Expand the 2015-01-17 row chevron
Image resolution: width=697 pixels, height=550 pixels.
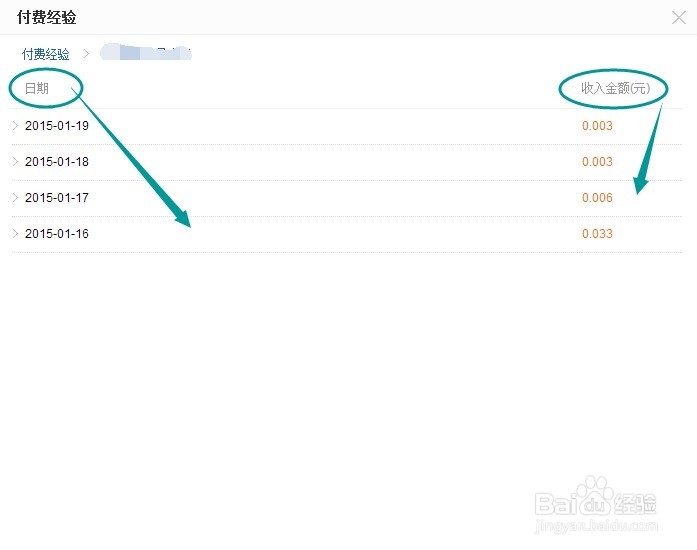coord(15,198)
